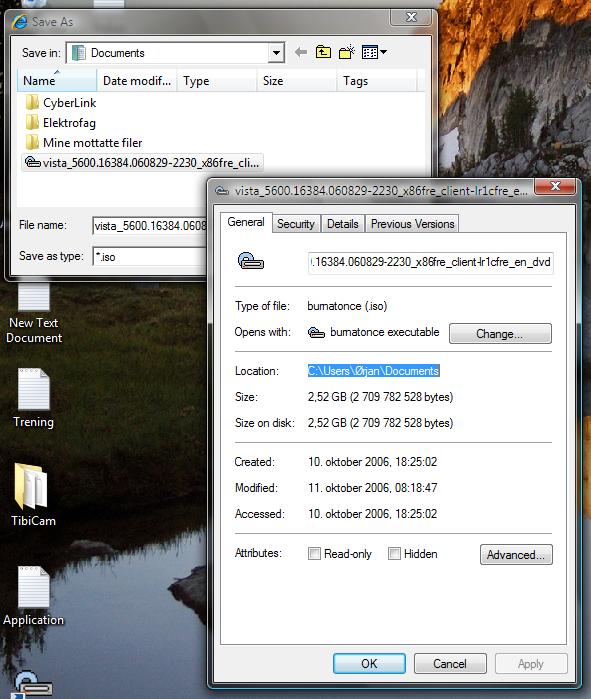Viewport: 591px width, 699px height.
Task: Sort by Date modified column header
Action: [137, 81]
